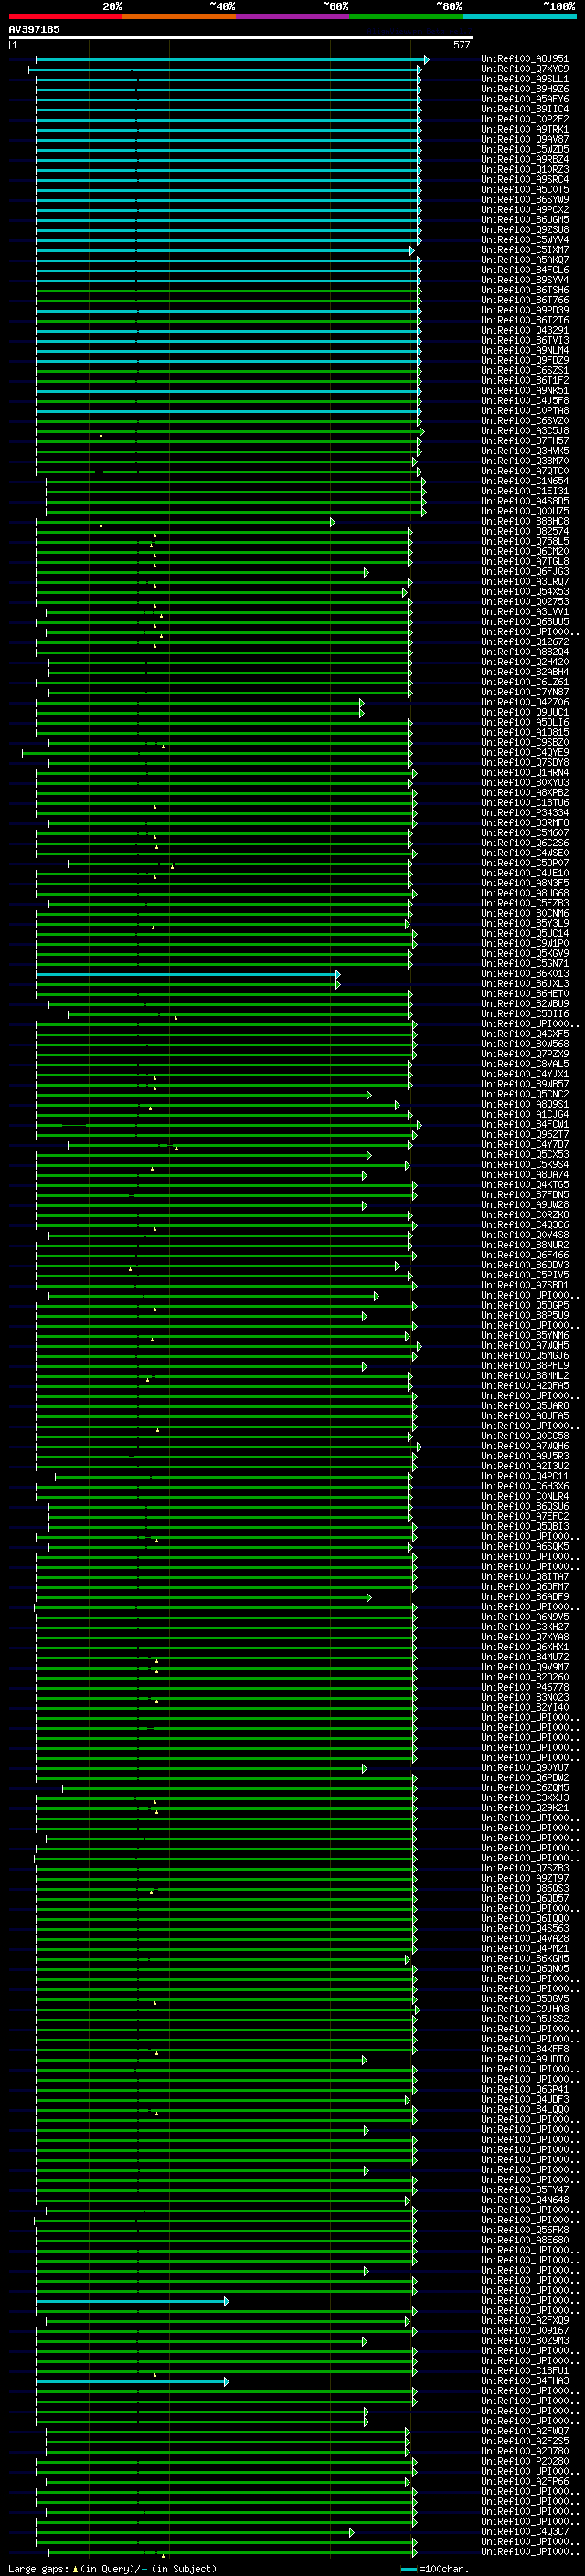Click hit label UniRef100_B6JXL3
The width and height of the screenshot is (585, 2576).
tap(525, 984)
